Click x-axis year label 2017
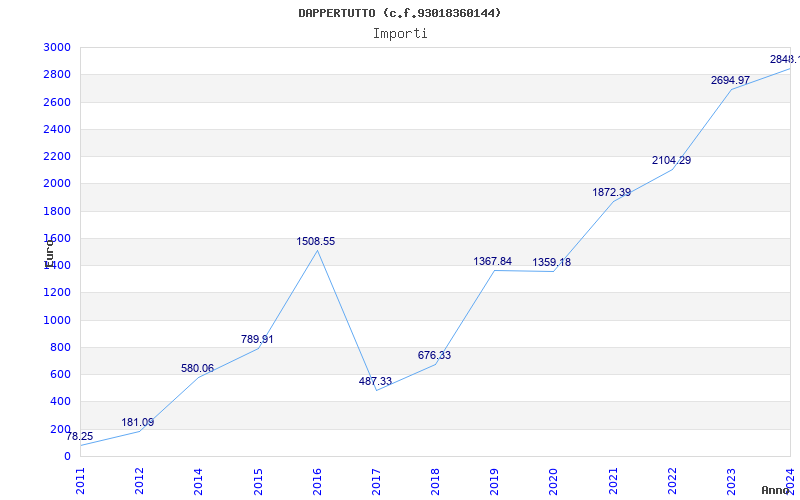This screenshot has height=500, width=800. (376, 481)
